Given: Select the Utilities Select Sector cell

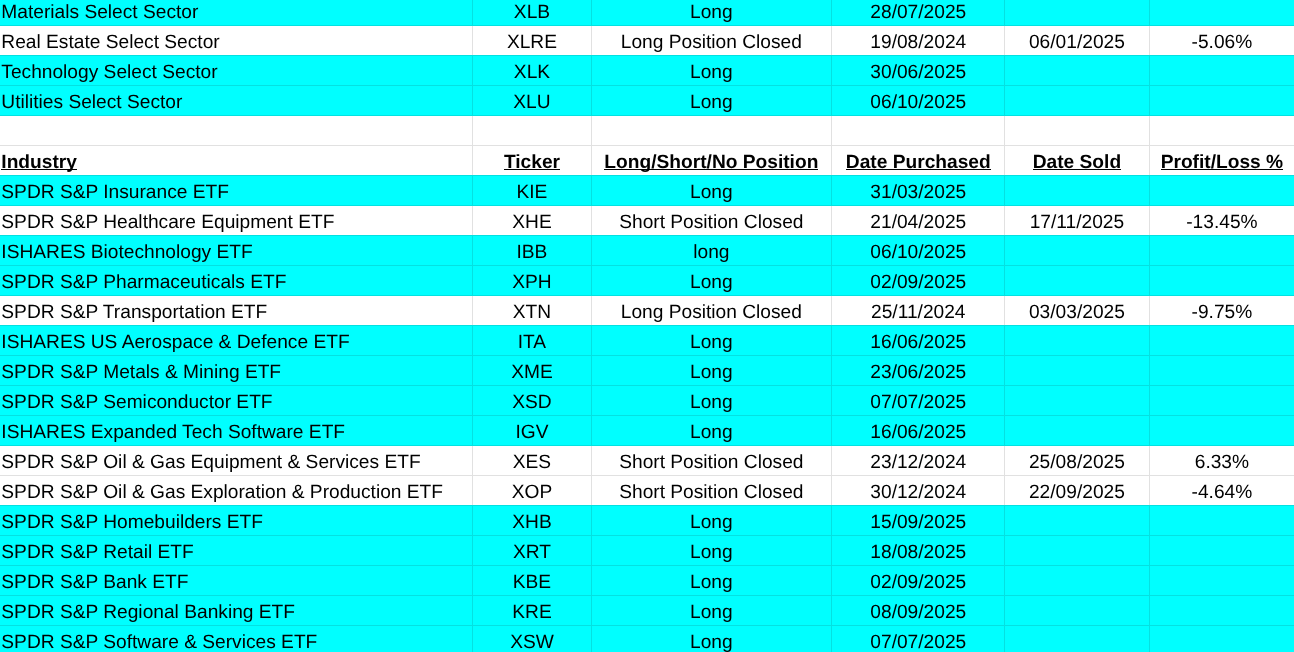Looking at the screenshot, I should point(92,102).
